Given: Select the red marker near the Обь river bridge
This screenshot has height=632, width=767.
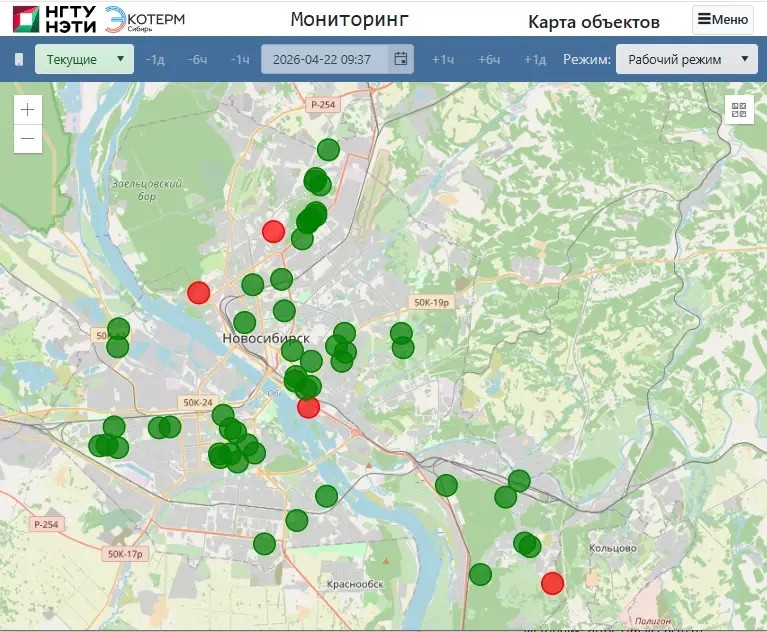Looking at the screenshot, I should pyautogui.click(x=309, y=407).
